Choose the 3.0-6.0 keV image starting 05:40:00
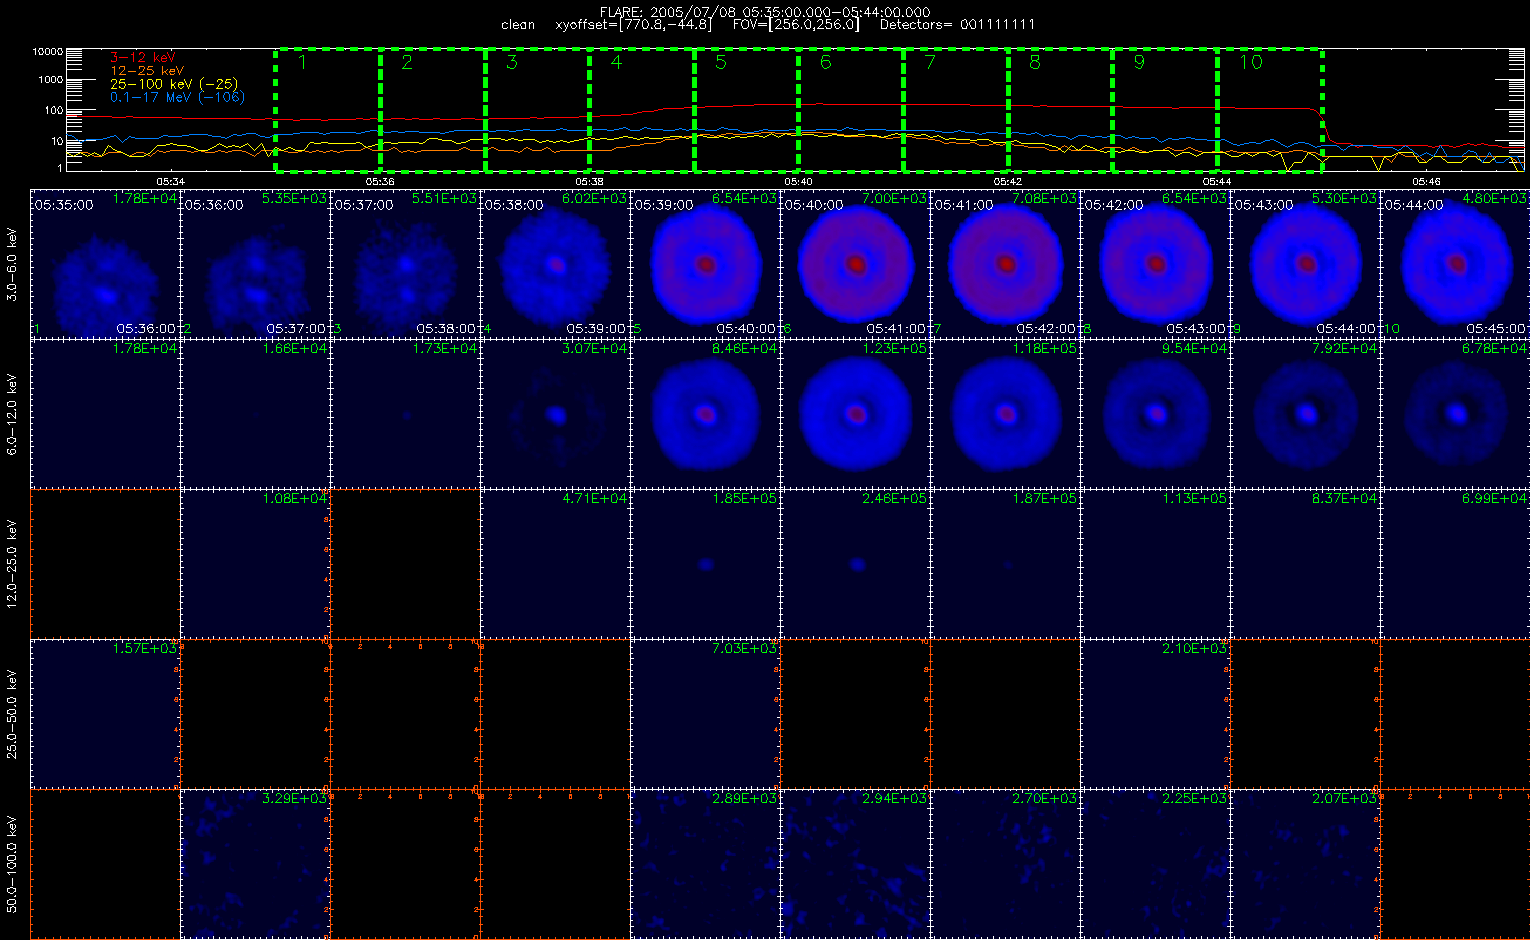The height and width of the screenshot is (940, 1530). coord(856,264)
